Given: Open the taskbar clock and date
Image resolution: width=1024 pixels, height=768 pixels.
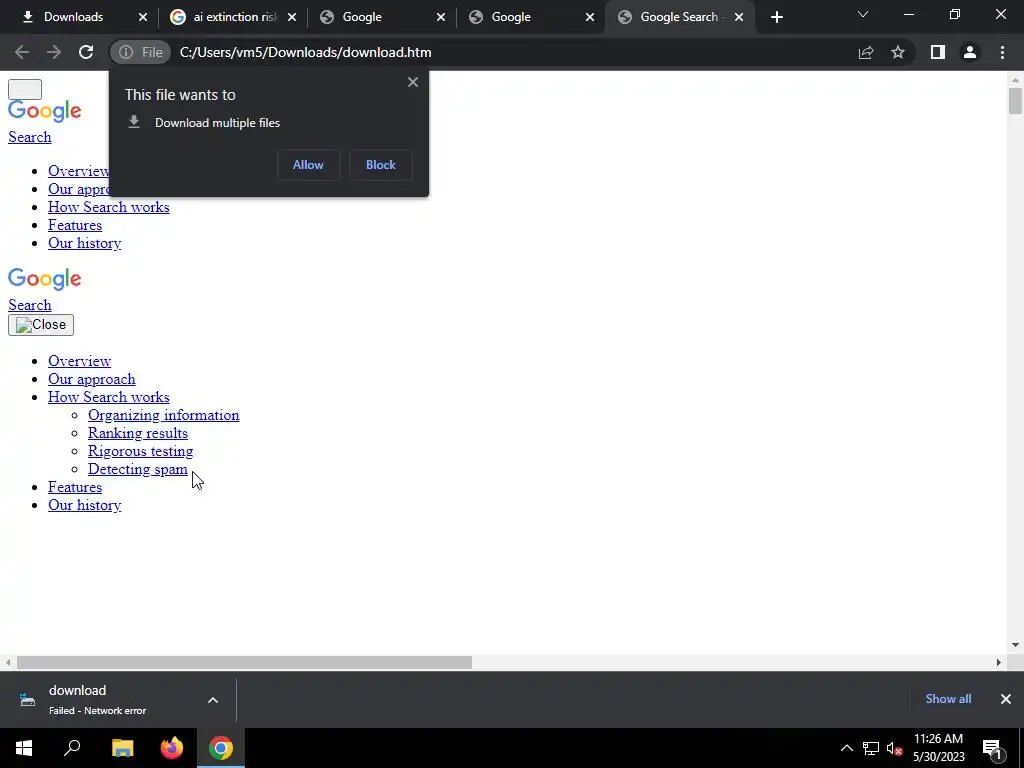Looking at the screenshot, I should [x=938, y=748].
